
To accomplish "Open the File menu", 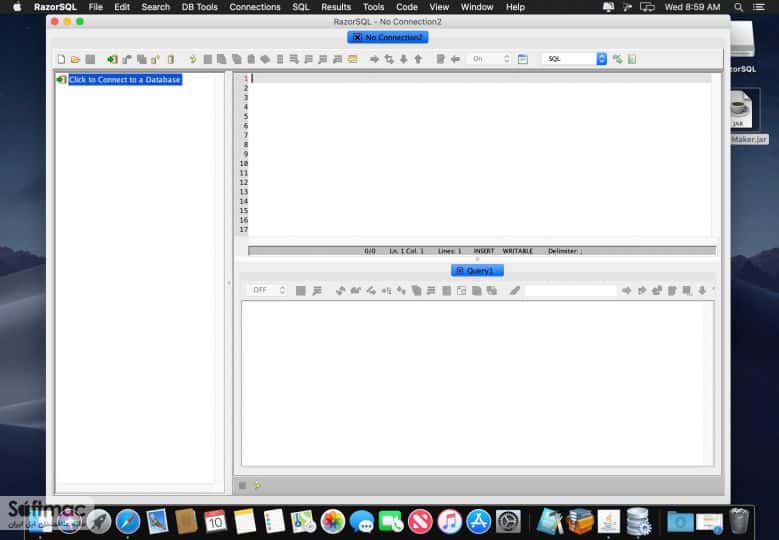I will point(95,7).
